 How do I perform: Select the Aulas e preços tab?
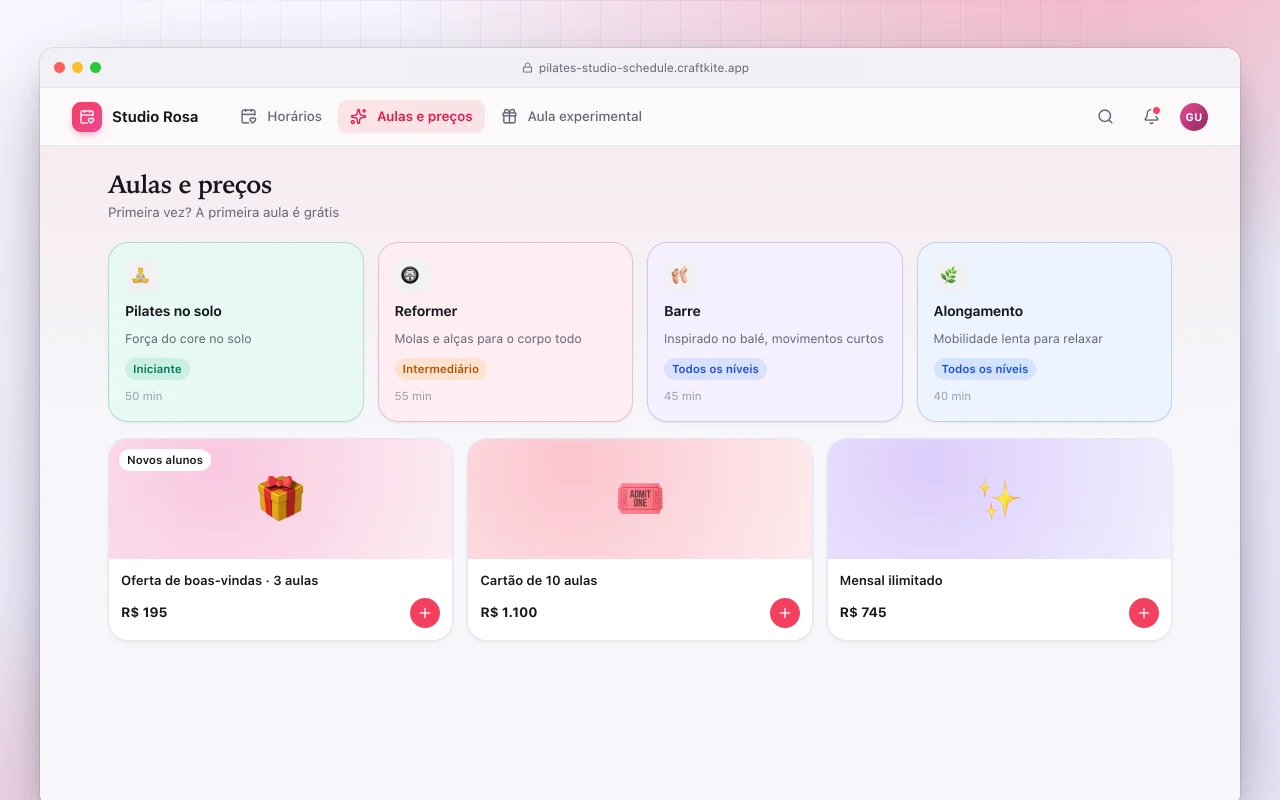point(411,117)
